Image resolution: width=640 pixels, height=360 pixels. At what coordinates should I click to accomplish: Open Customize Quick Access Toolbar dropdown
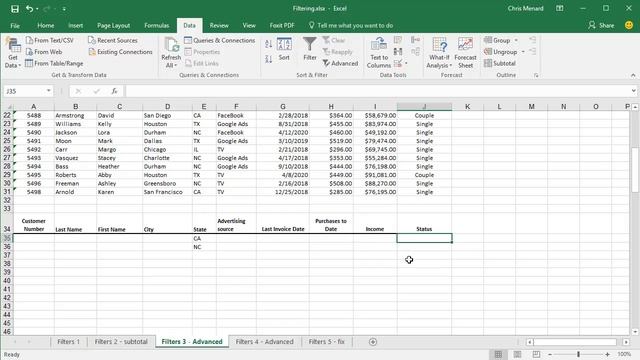click(x=64, y=9)
